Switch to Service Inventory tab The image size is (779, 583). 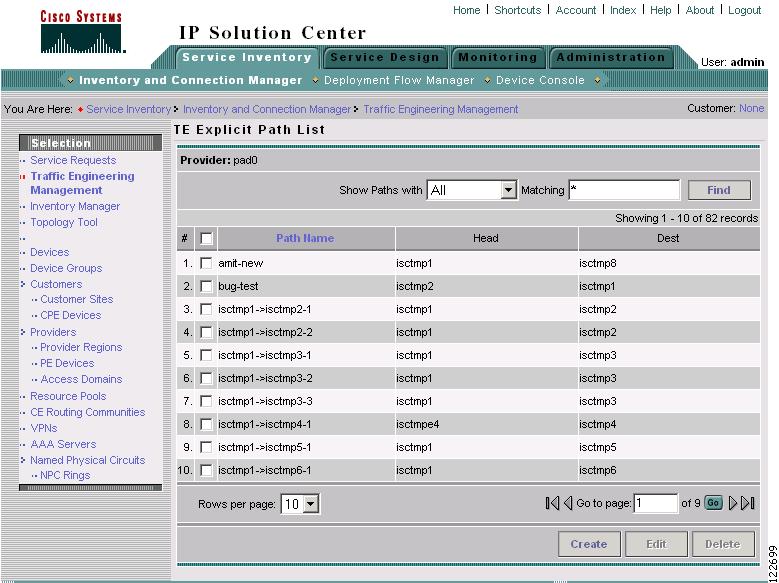246,57
